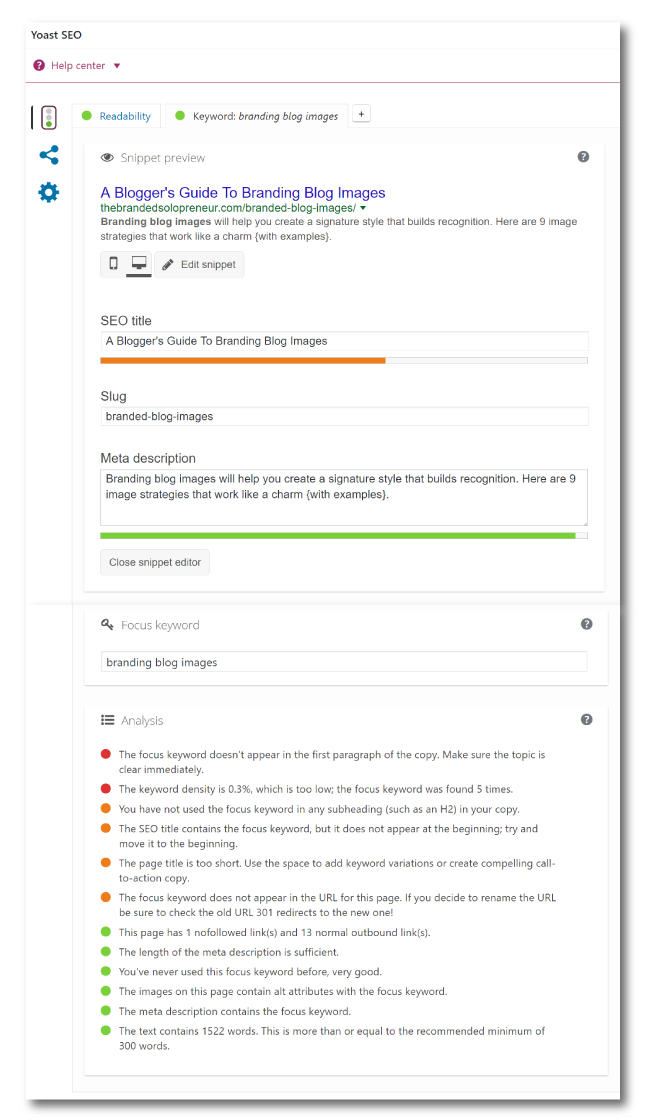Open the branding blog images Keyword tab
The height and width of the screenshot is (1119, 650).
tap(262, 115)
